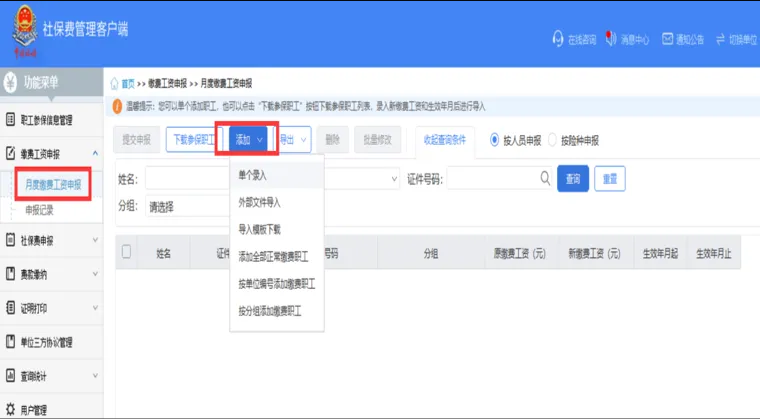Select the 按险种申报 radio button

coord(551,140)
